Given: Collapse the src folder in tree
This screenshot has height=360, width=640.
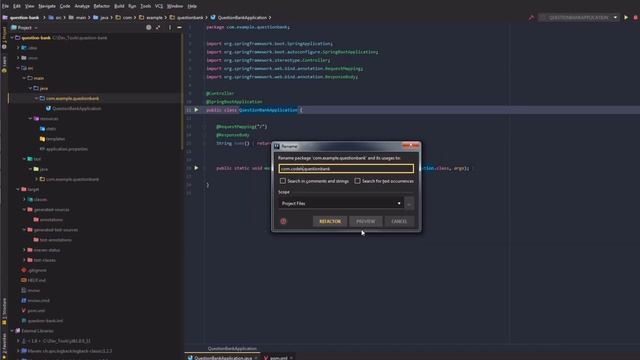Looking at the screenshot, I should pyautogui.click(x=18, y=68).
